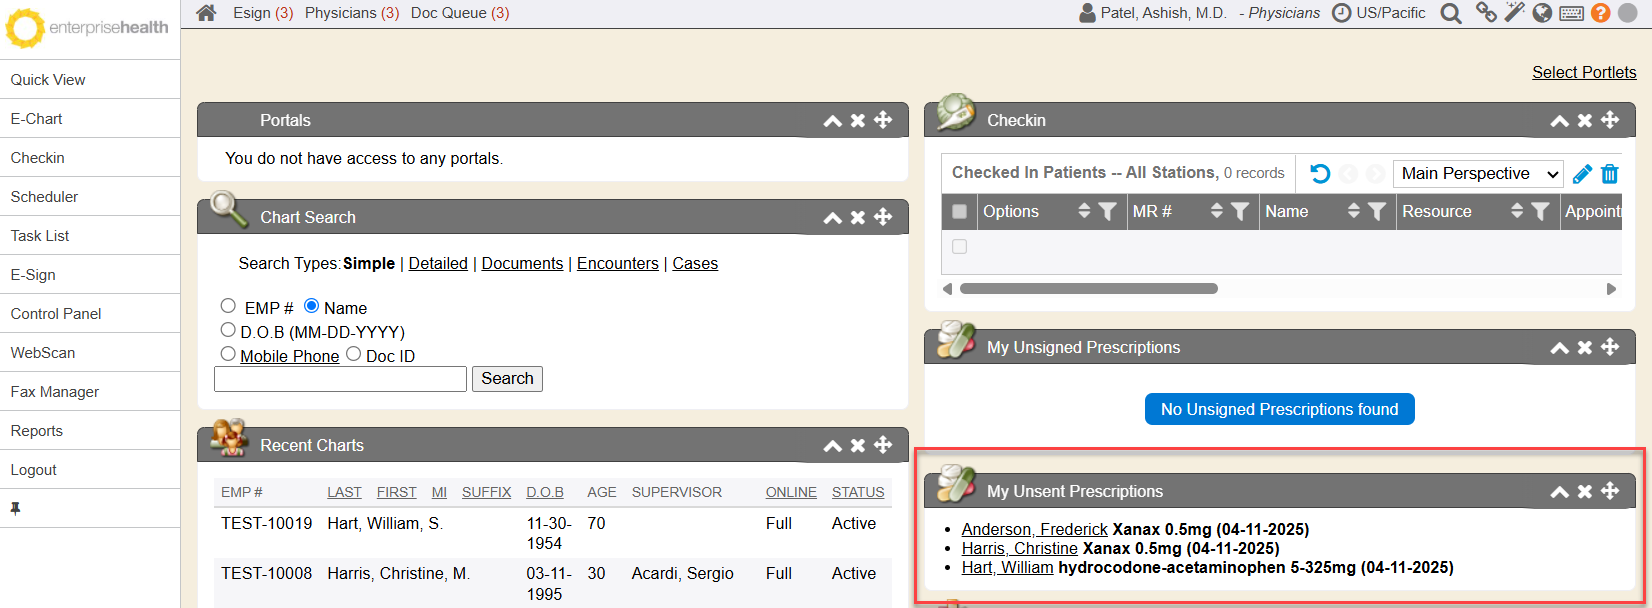Click the keyboard icon in top bar

pyautogui.click(x=1571, y=13)
